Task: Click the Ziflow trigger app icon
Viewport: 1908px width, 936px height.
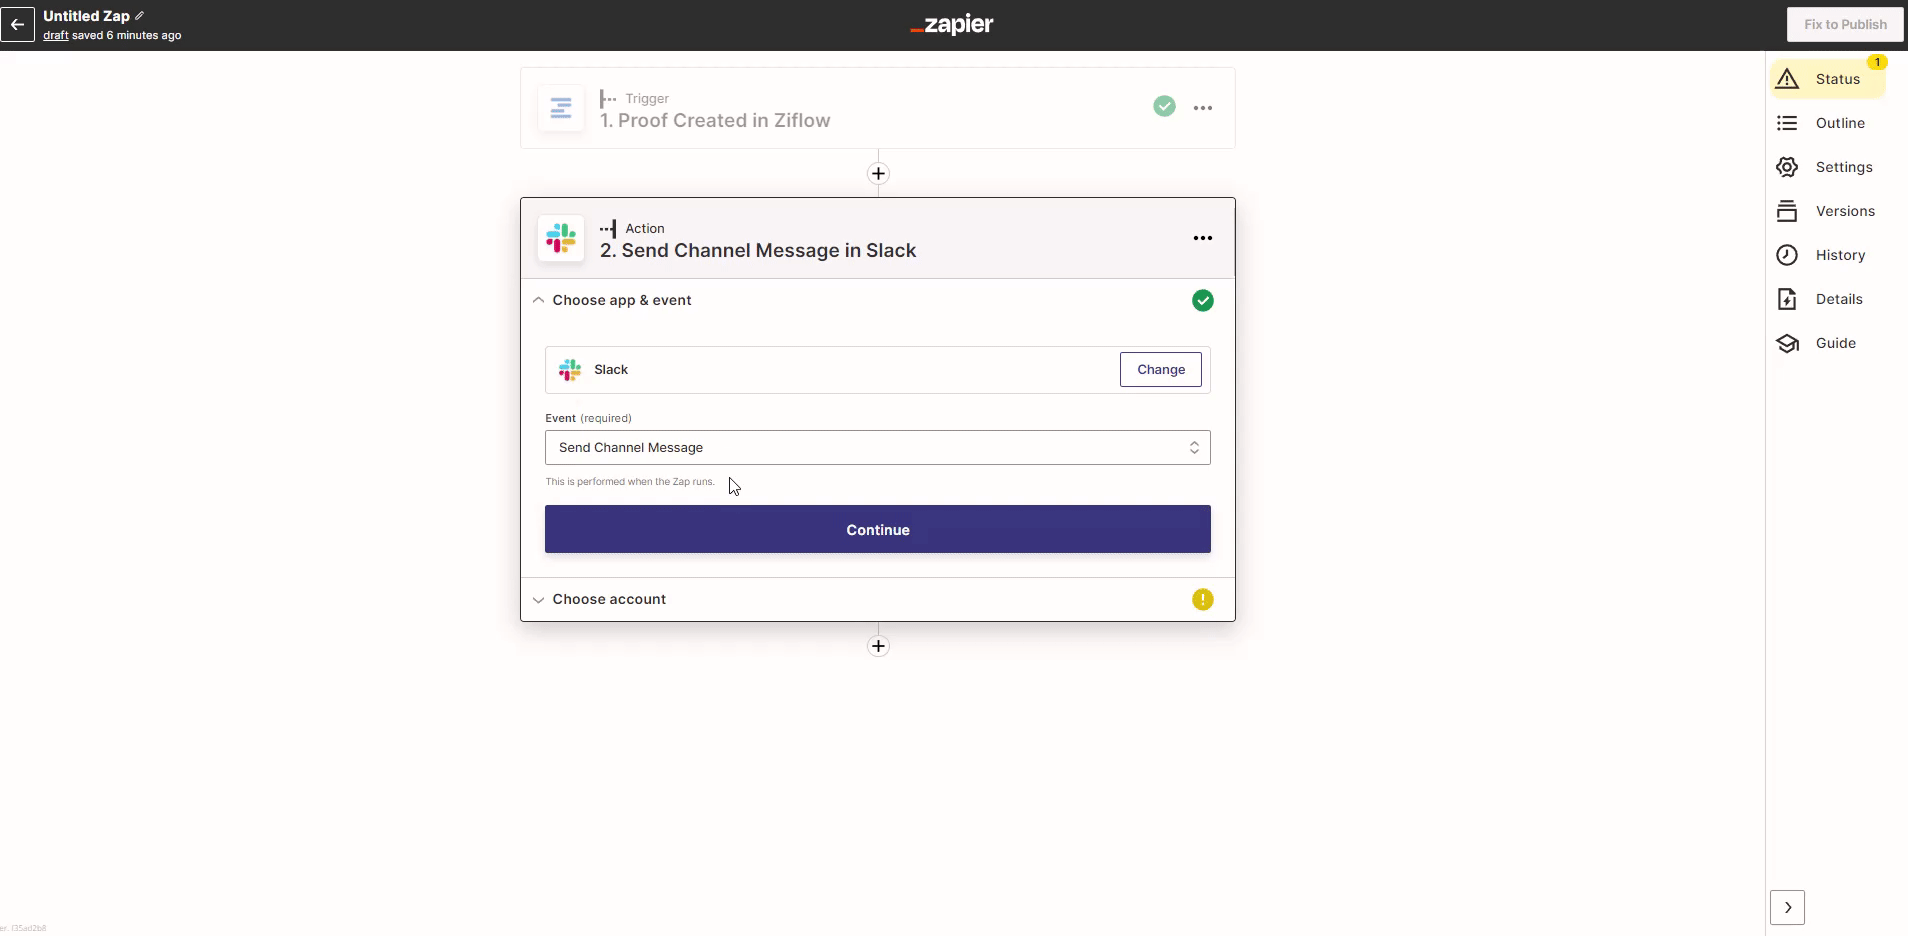Action: click(x=561, y=108)
